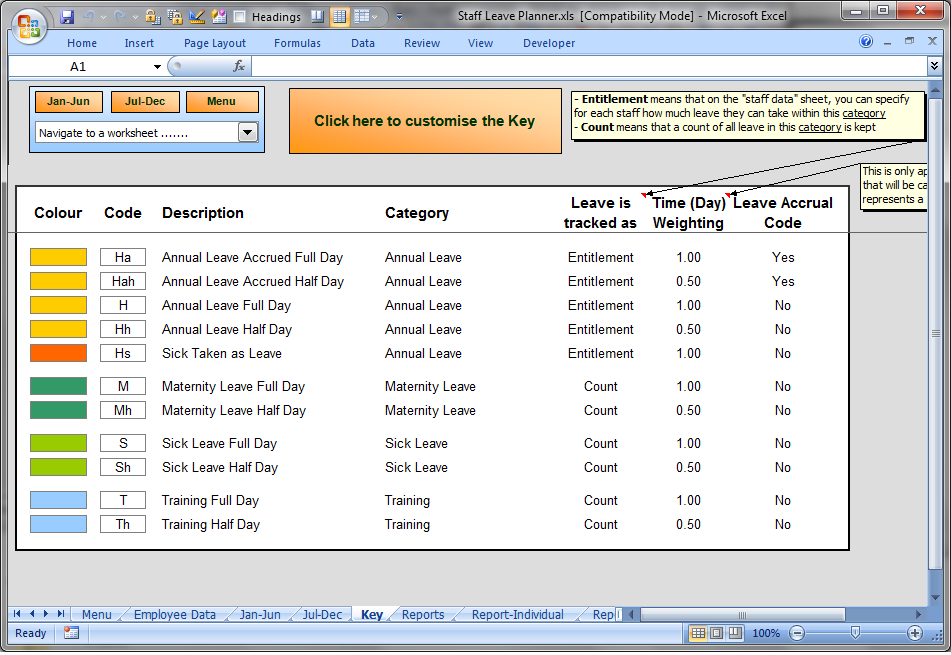The height and width of the screenshot is (655, 951).
Task: Click the horizontal scrollbar right arrow
Action: coord(918,614)
